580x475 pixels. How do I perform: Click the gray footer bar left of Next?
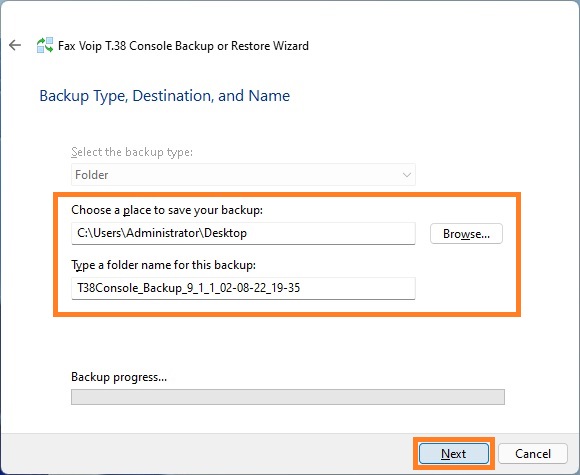click(206, 454)
